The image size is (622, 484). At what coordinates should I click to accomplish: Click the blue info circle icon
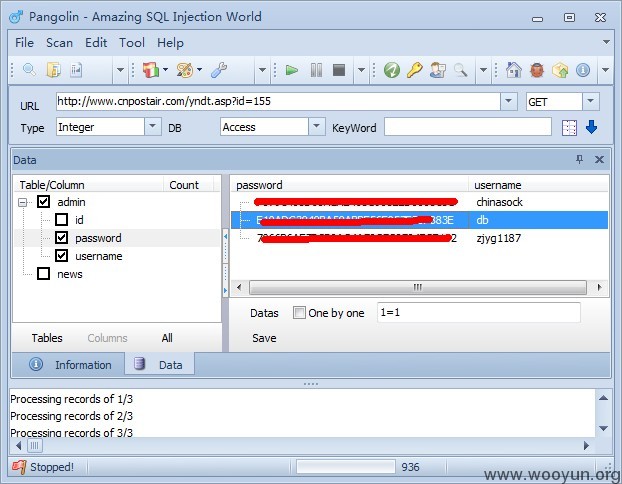(583, 70)
